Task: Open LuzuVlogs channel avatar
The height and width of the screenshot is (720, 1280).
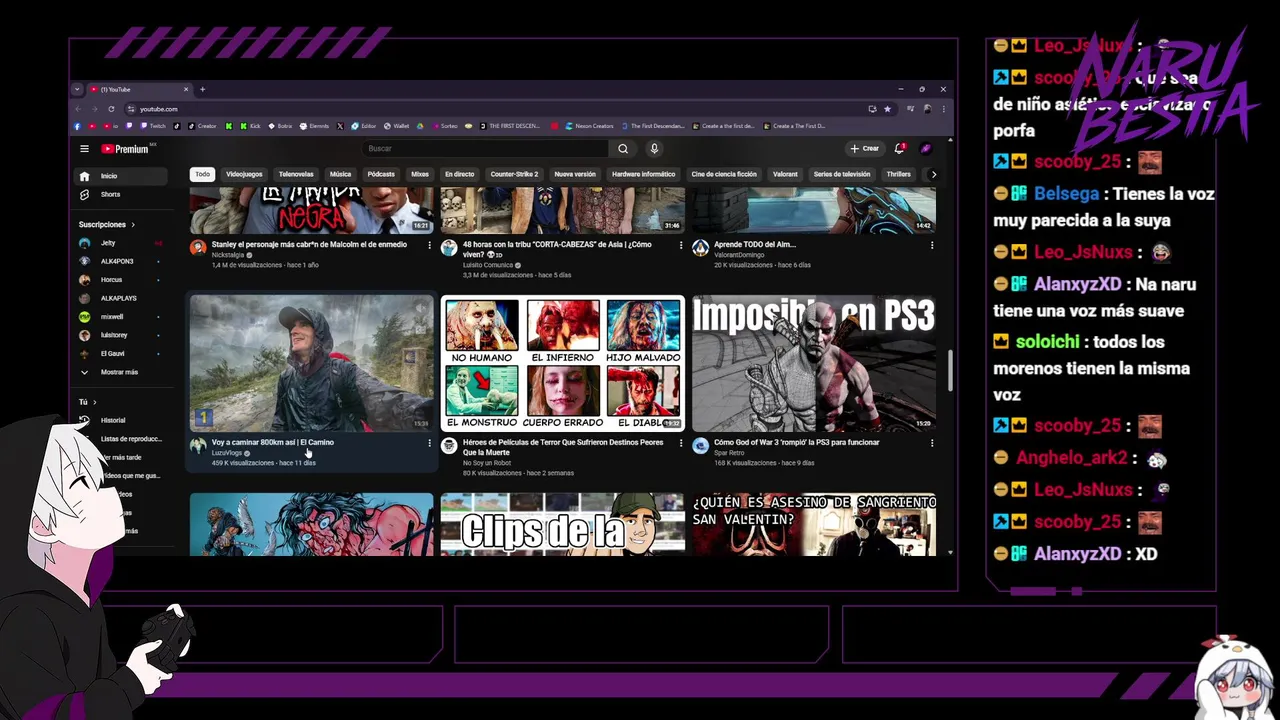Action: coord(198,445)
